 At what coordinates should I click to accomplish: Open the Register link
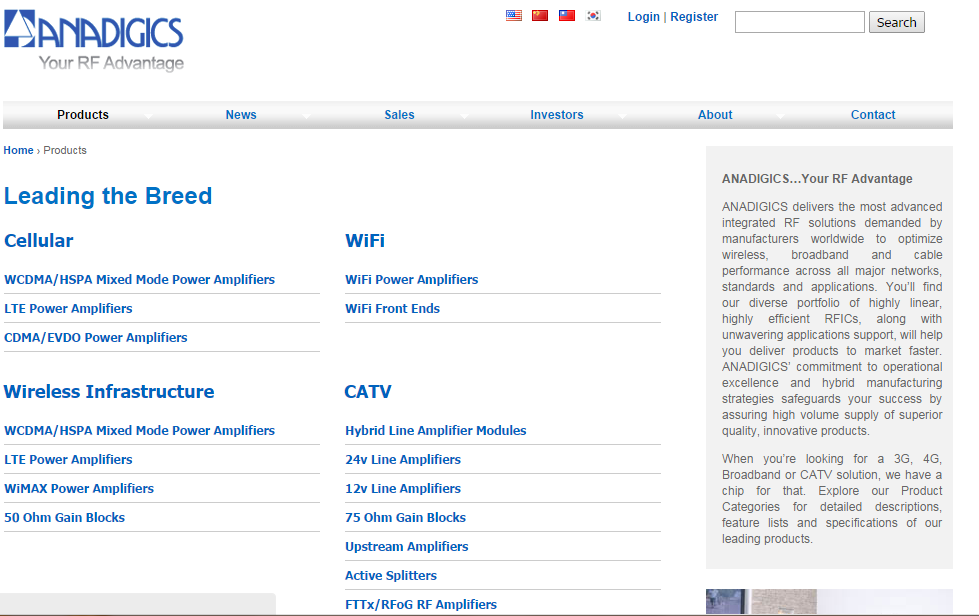pyautogui.click(x=694, y=17)
